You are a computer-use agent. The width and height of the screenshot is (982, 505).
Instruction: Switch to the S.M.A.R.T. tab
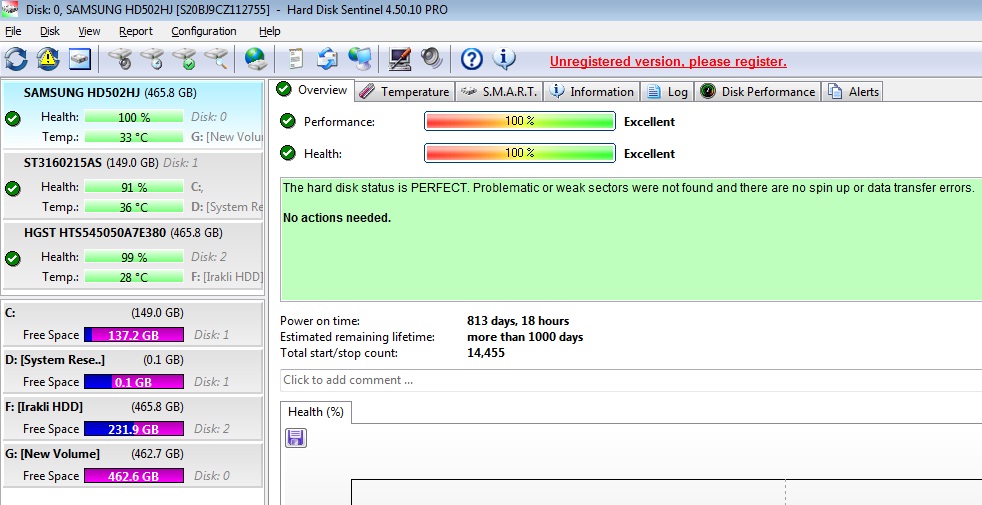tap(499, 91)
